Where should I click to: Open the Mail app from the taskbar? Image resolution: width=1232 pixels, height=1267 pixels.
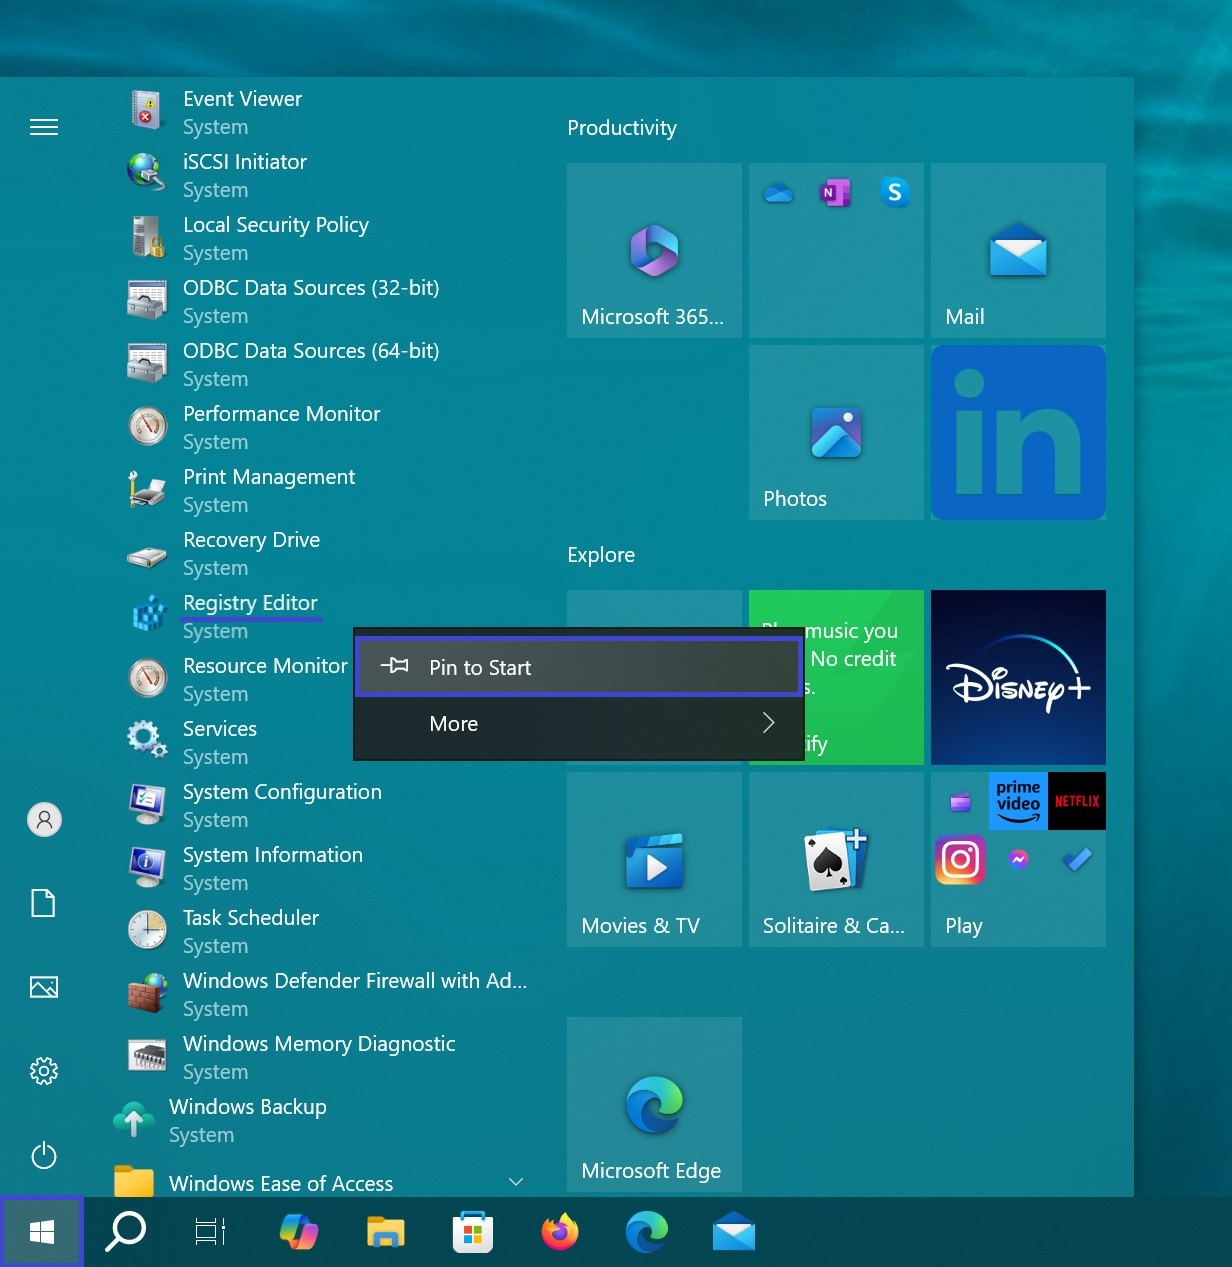click(x=734, y=1232)
